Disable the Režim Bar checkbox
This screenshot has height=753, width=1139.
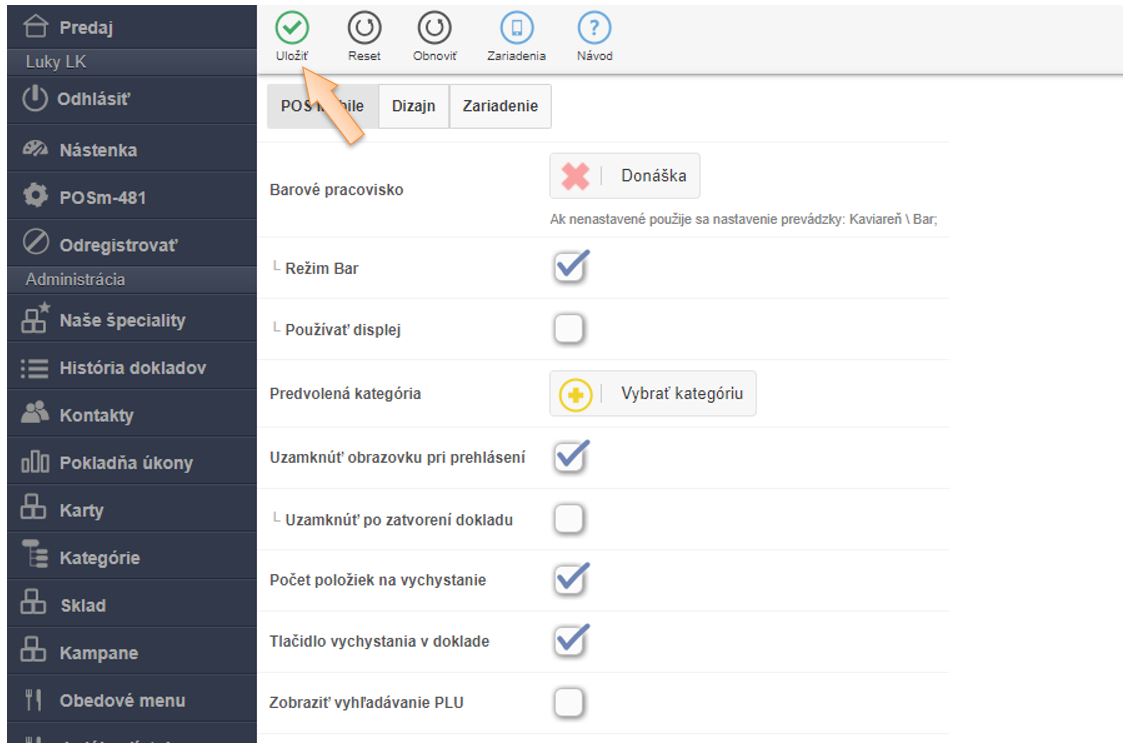(568, 267)
